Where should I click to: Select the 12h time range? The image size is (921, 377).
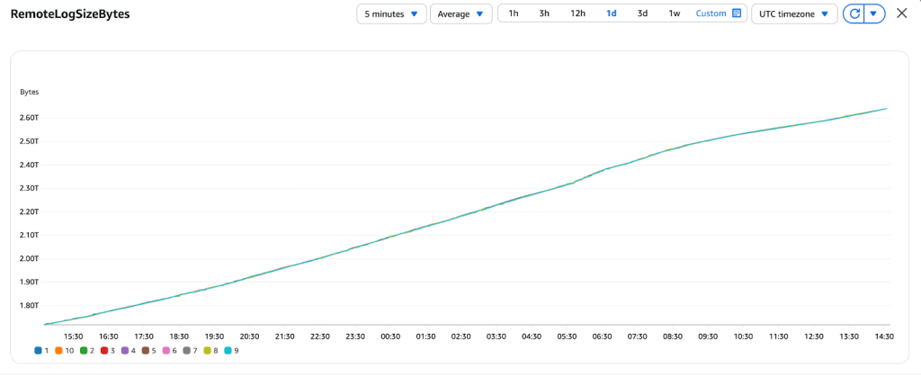coord(578,14)
